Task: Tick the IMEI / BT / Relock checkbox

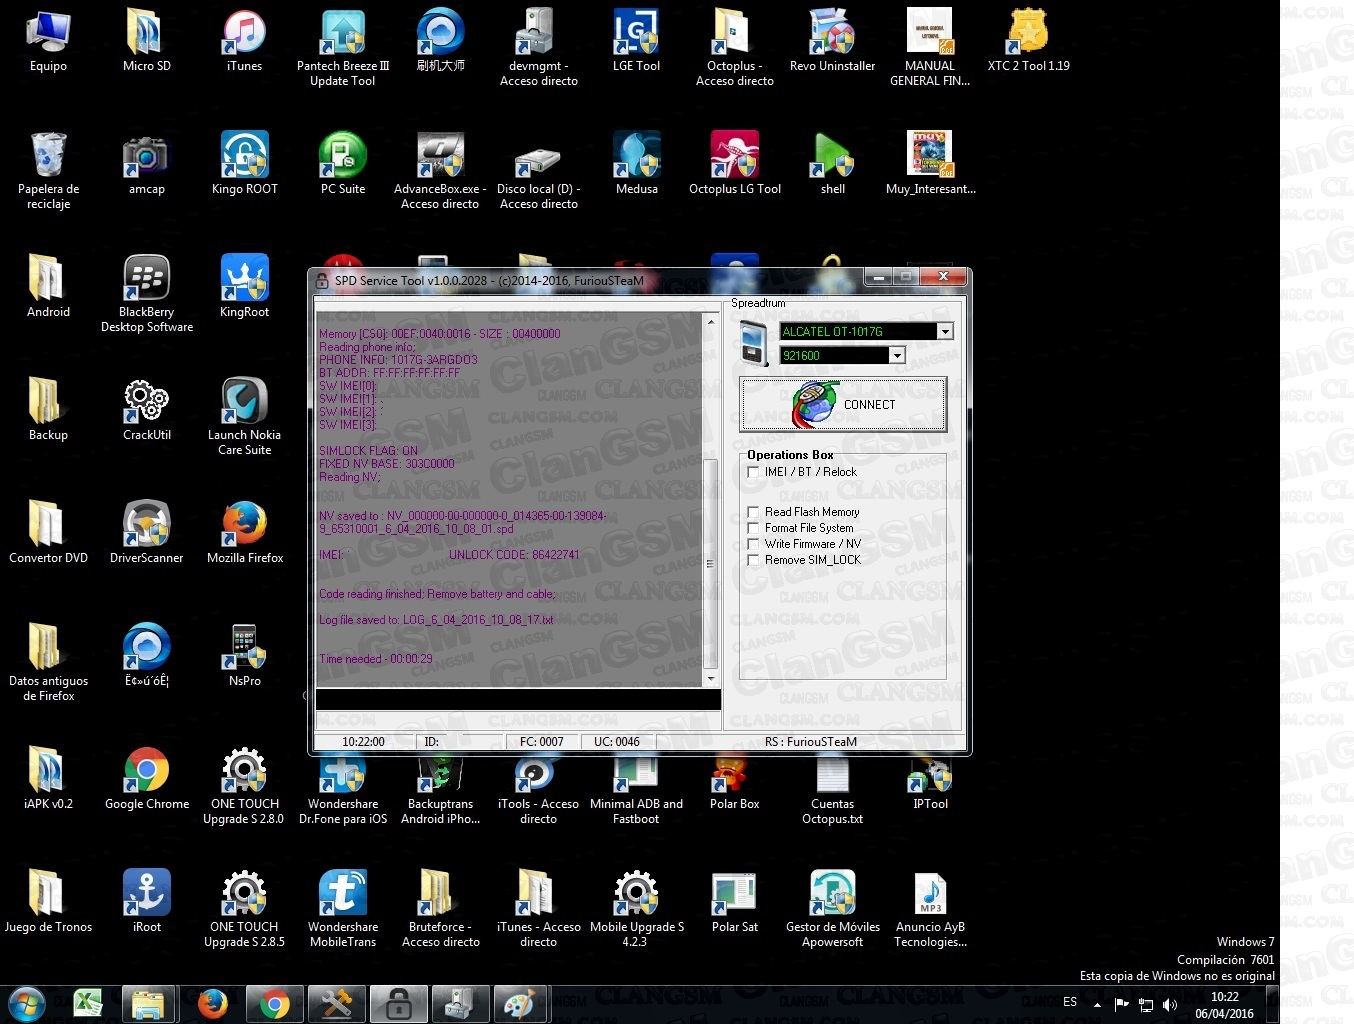Action: pyautogui.click(x=754, y=472)
